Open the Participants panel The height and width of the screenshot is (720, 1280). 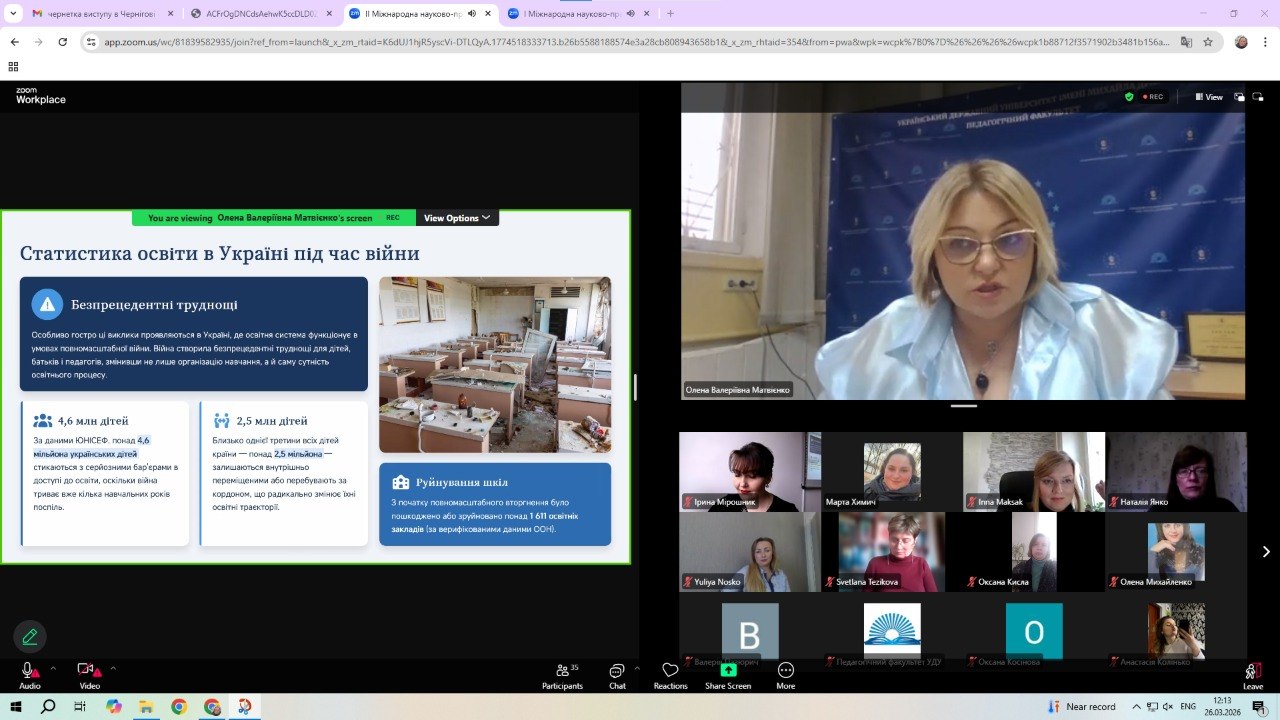coord(562,674)
